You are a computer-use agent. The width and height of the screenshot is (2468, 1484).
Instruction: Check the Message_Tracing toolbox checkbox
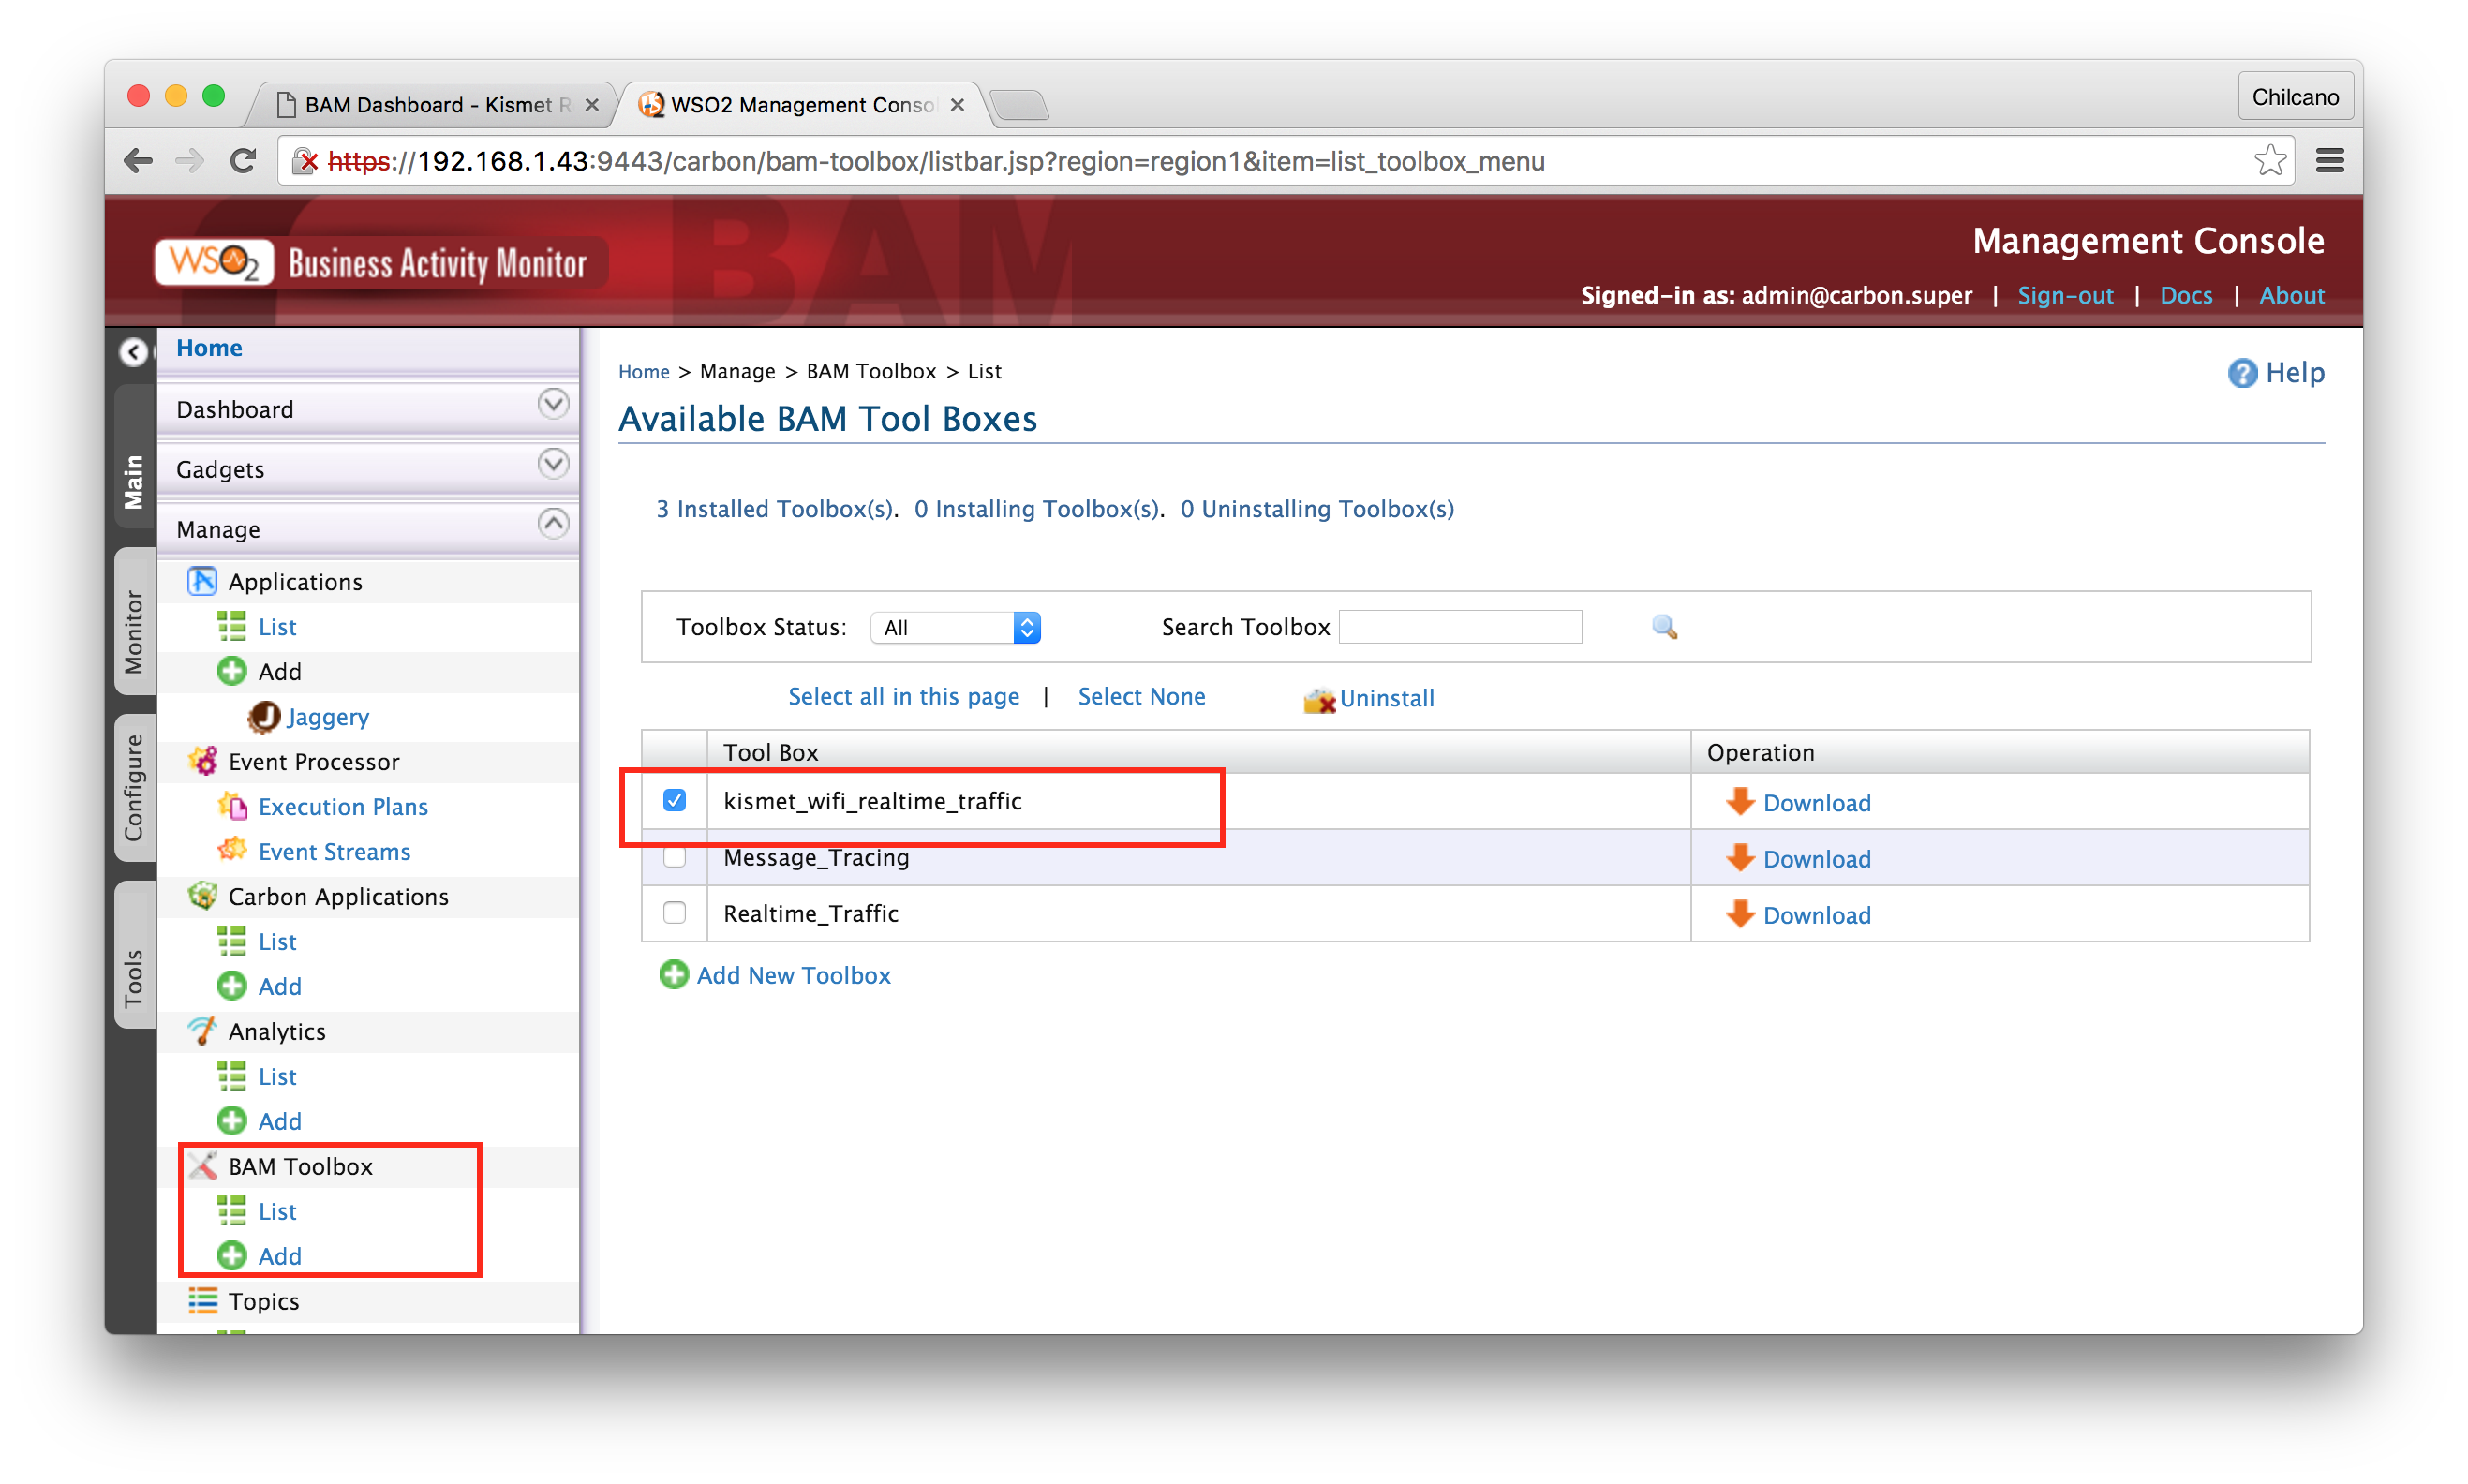coord(675,858)
